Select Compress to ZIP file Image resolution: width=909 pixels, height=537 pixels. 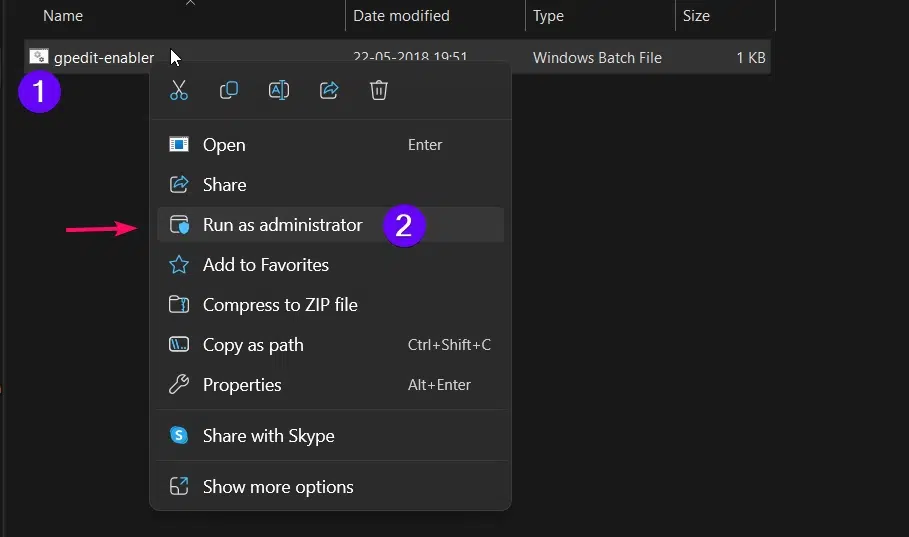pyautogui.click(x=330, y=304)
